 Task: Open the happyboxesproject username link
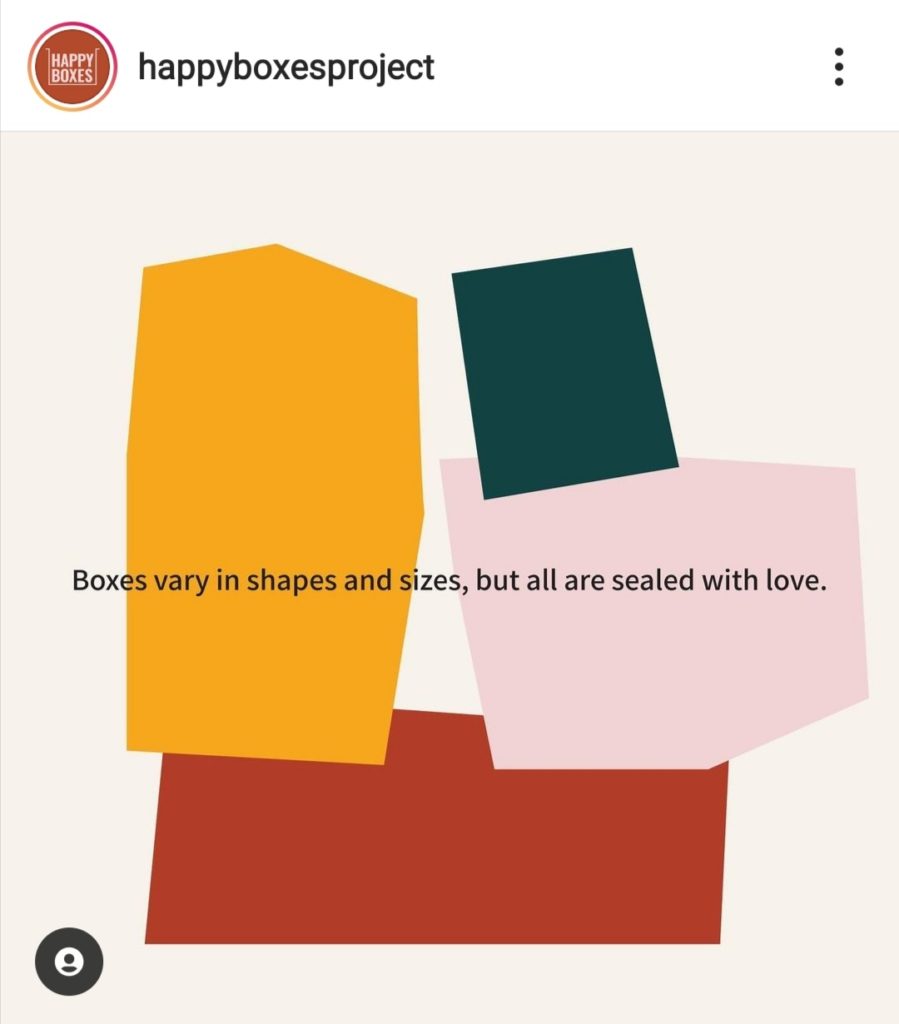[286, 68]
